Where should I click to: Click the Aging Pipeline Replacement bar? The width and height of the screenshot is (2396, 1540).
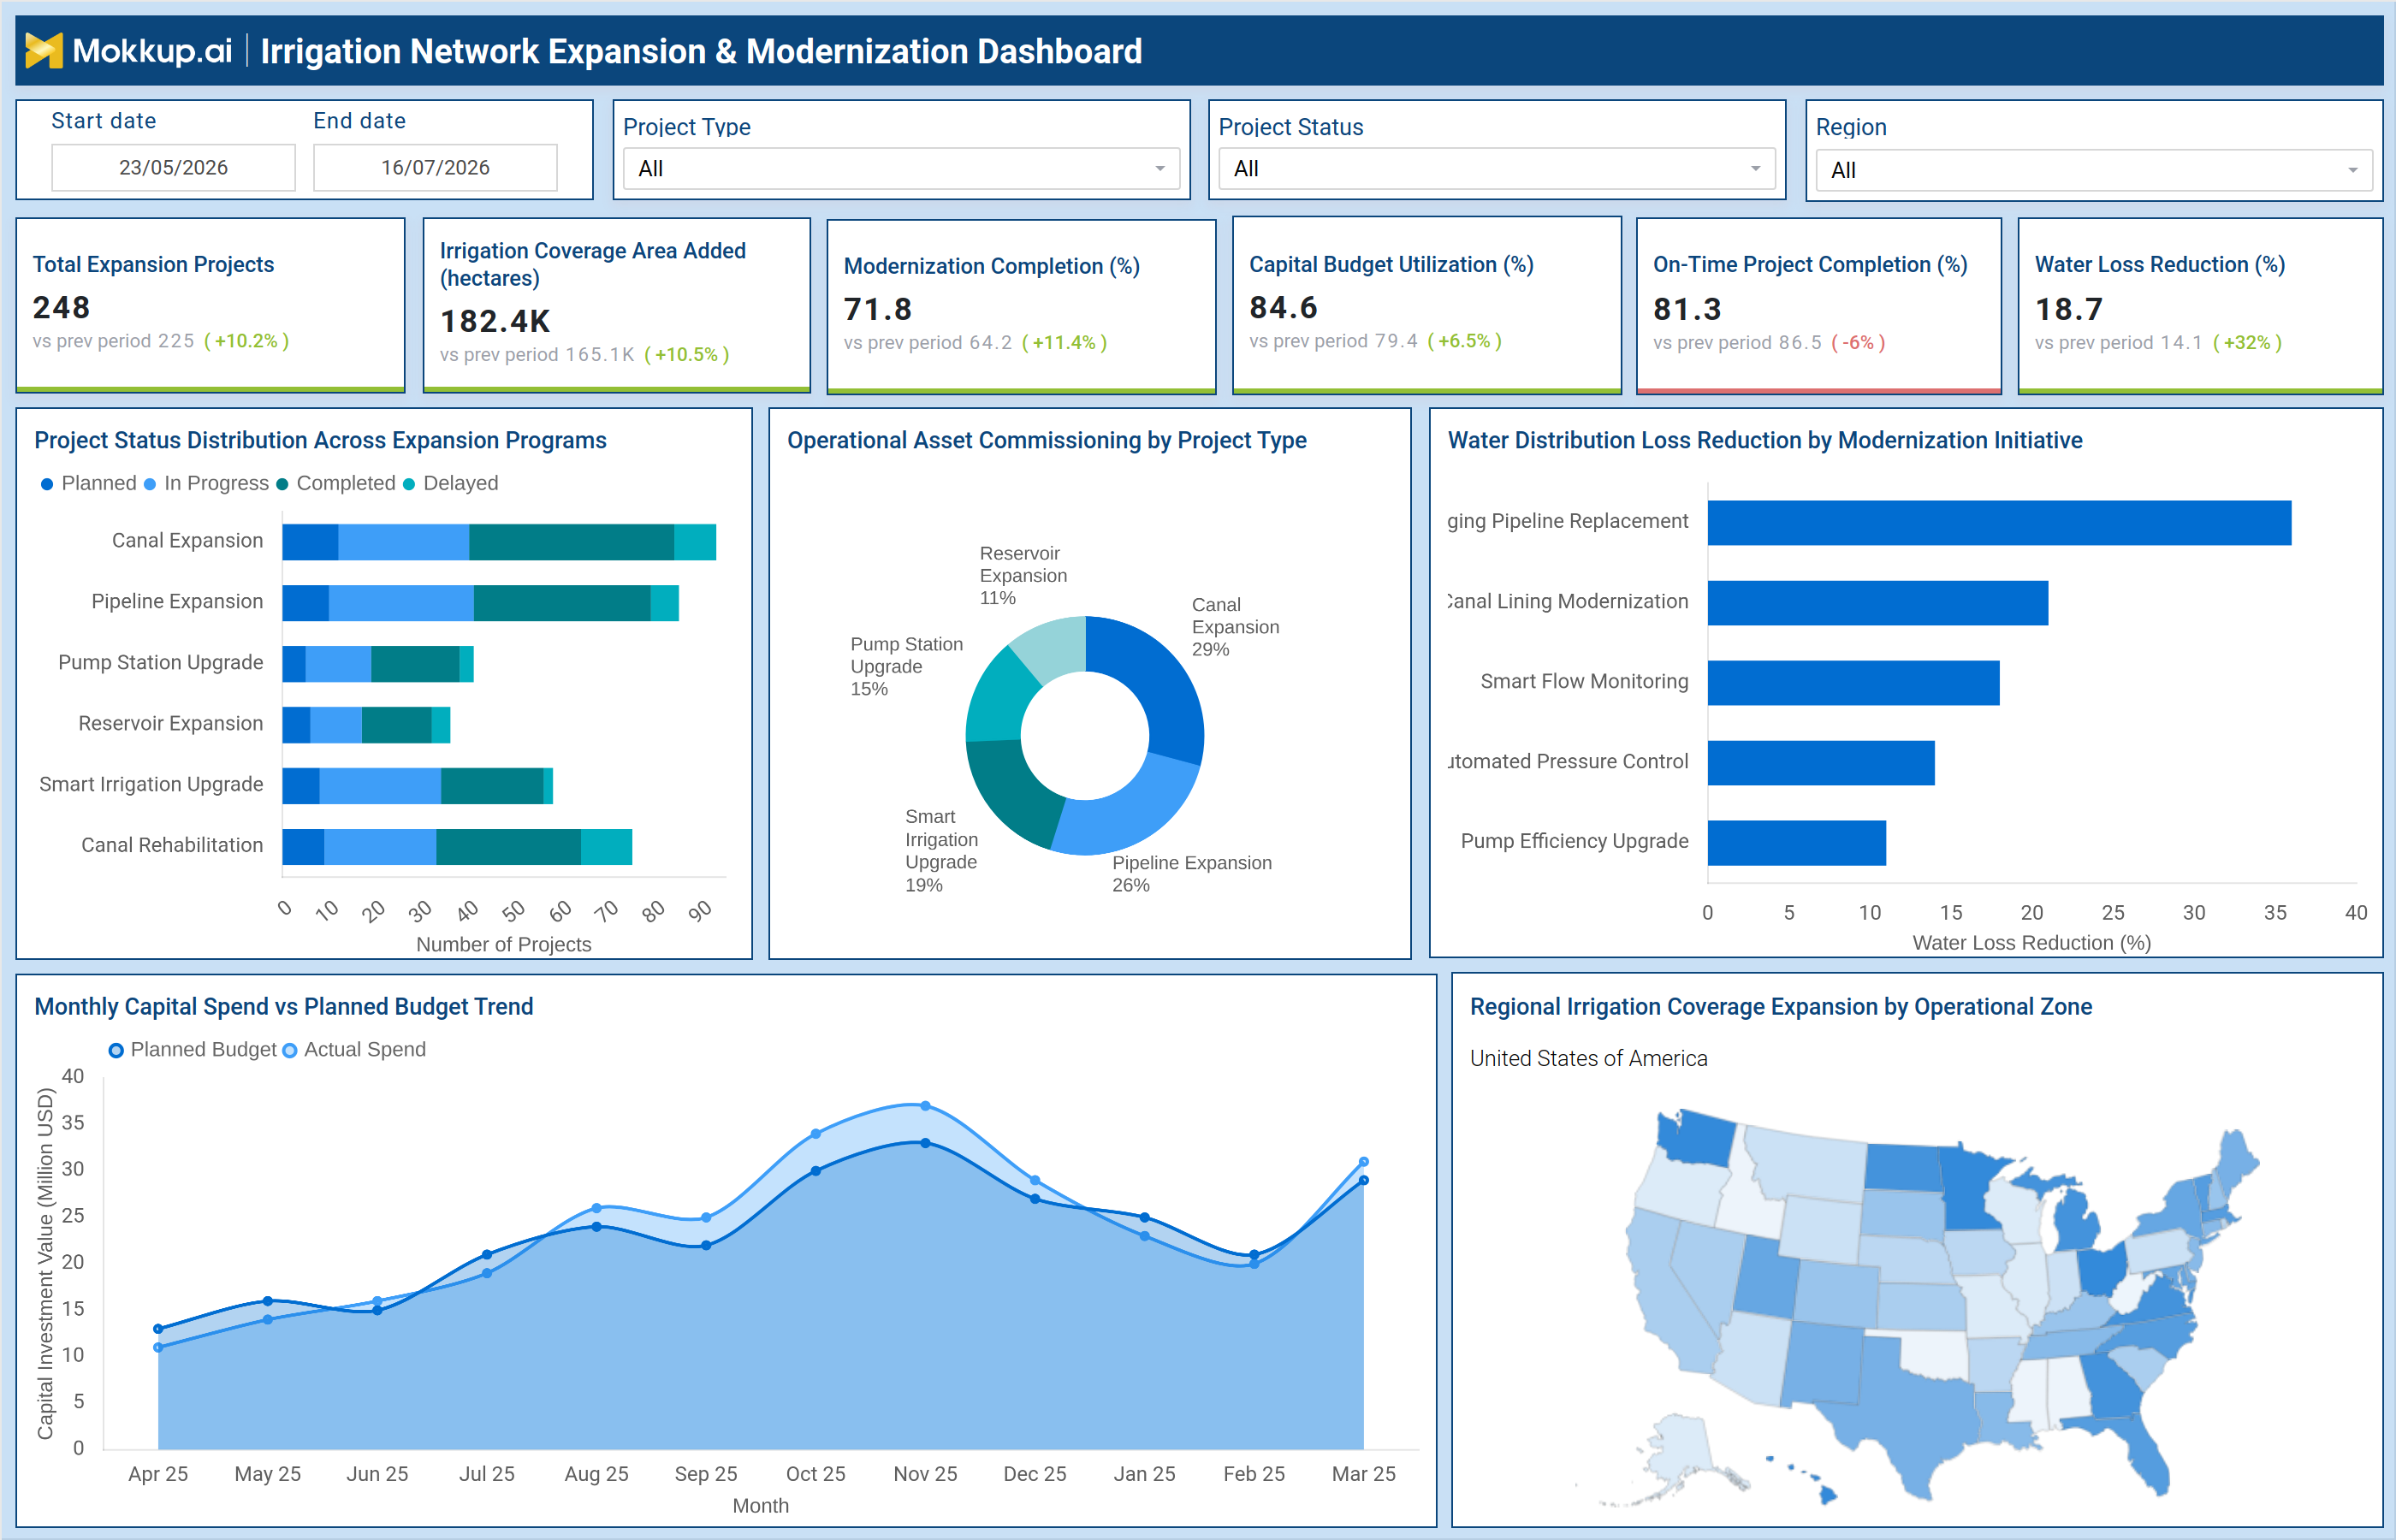pyautogui.click(x=1999, y=523)
